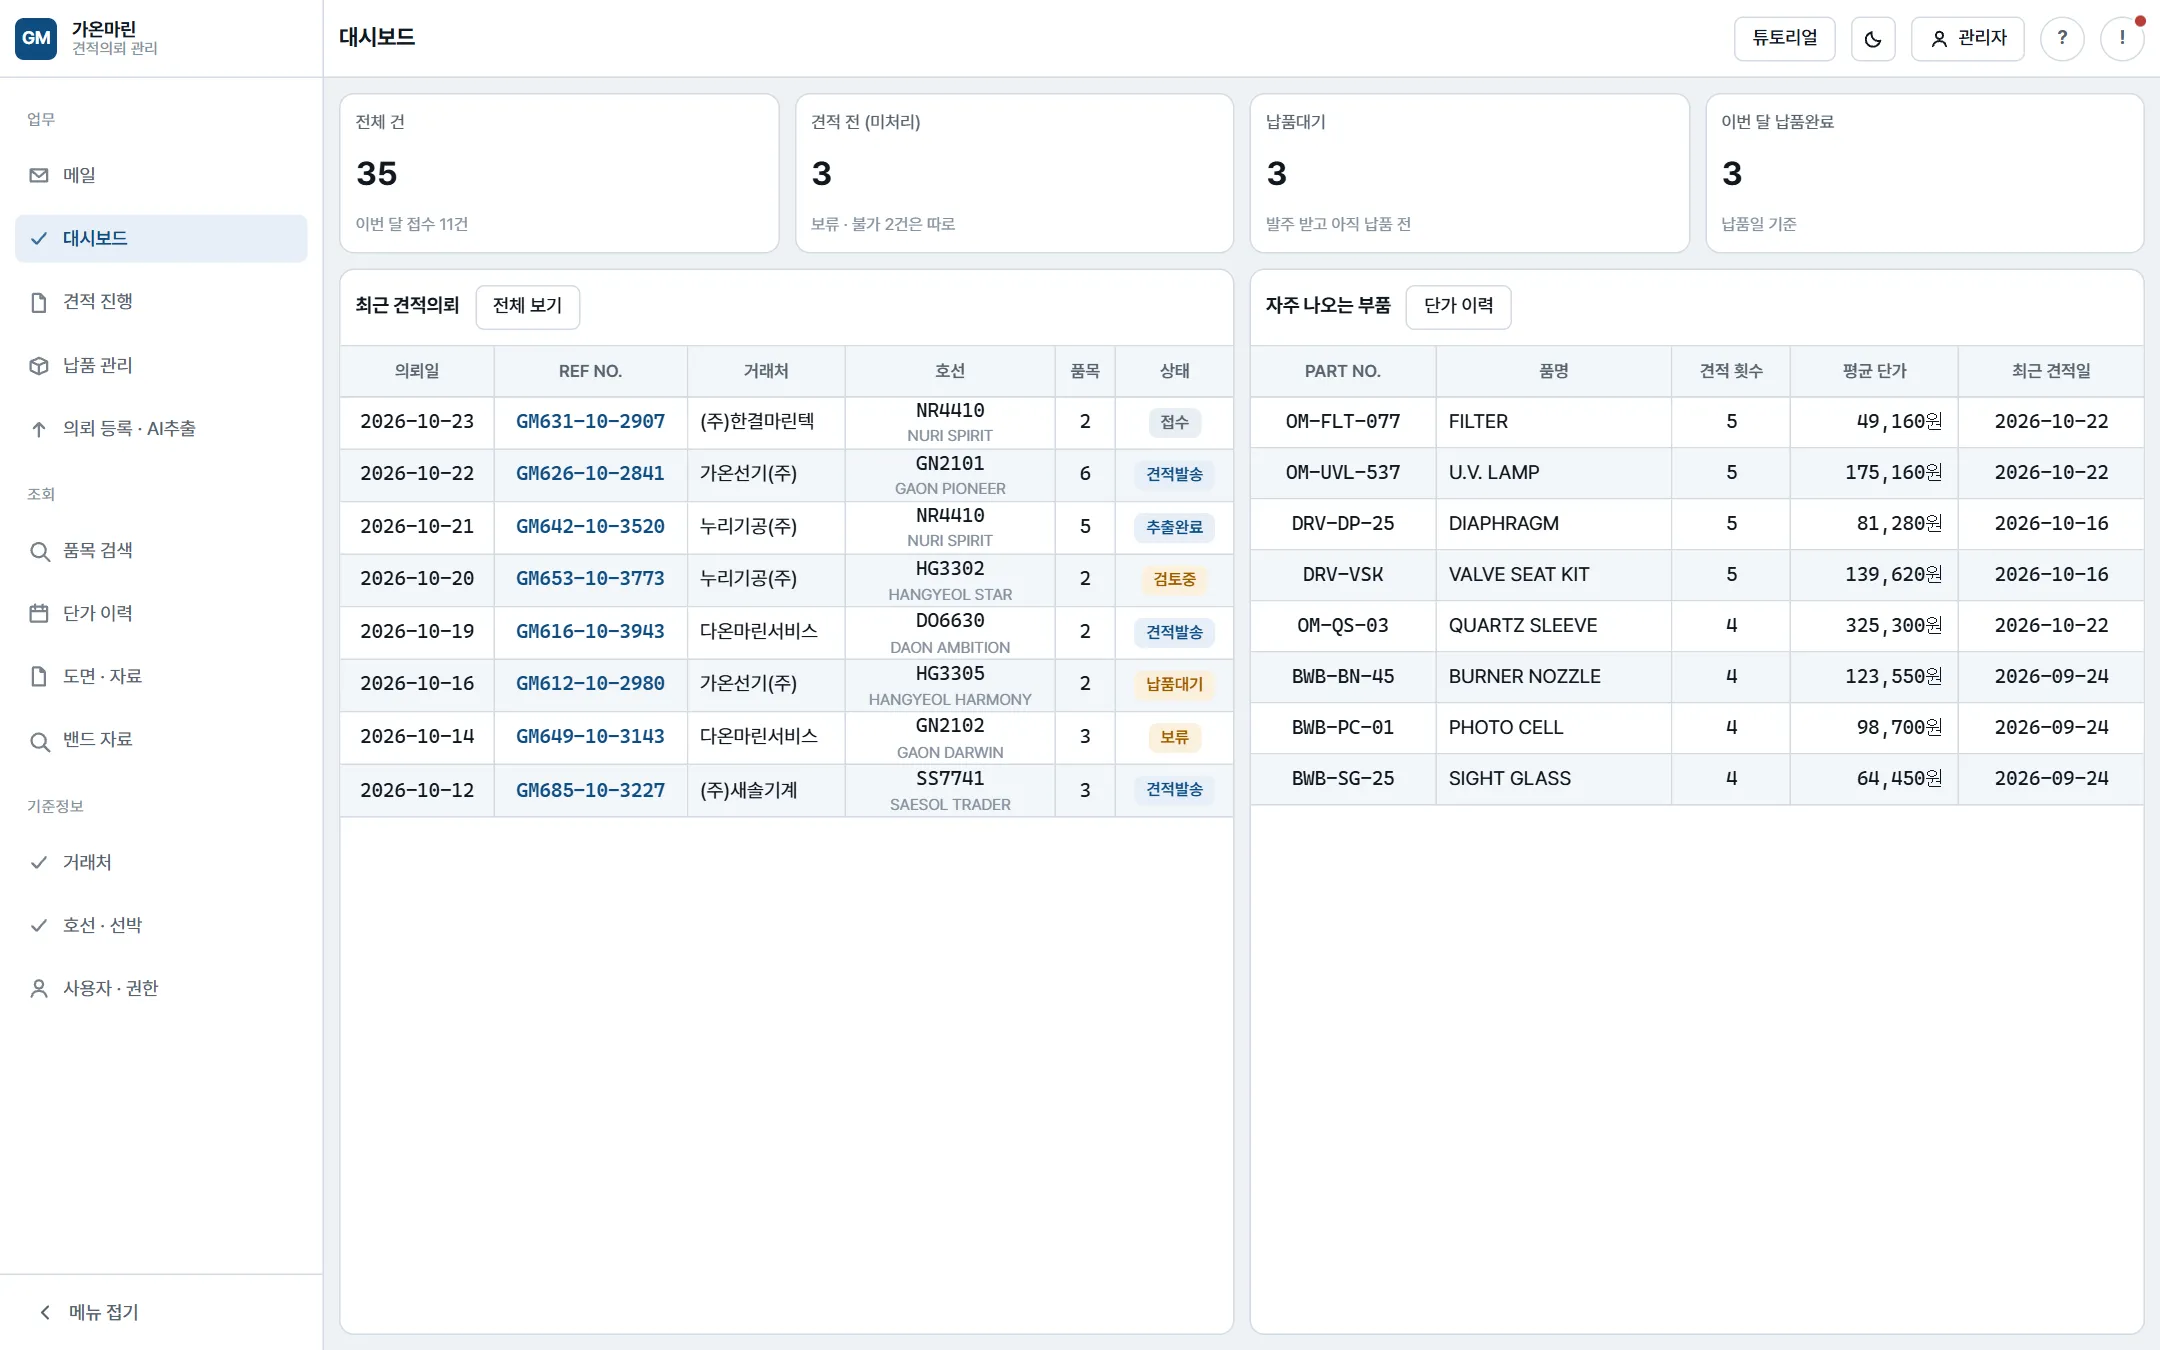Open reference GM649-10-3143
The width and height of the screenshot is (2160, 1350).
[x=590, y=737]
